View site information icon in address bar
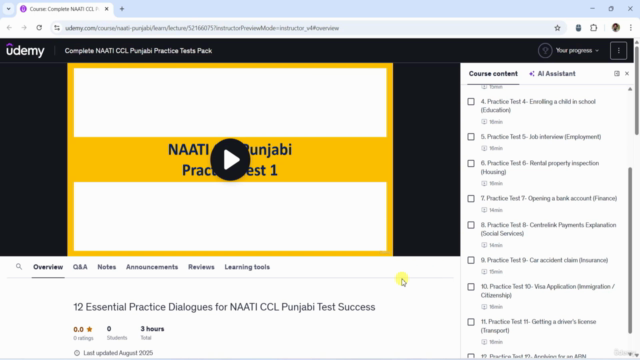The width and height of the screenshot is (640, 360). (x=57, y=28)
